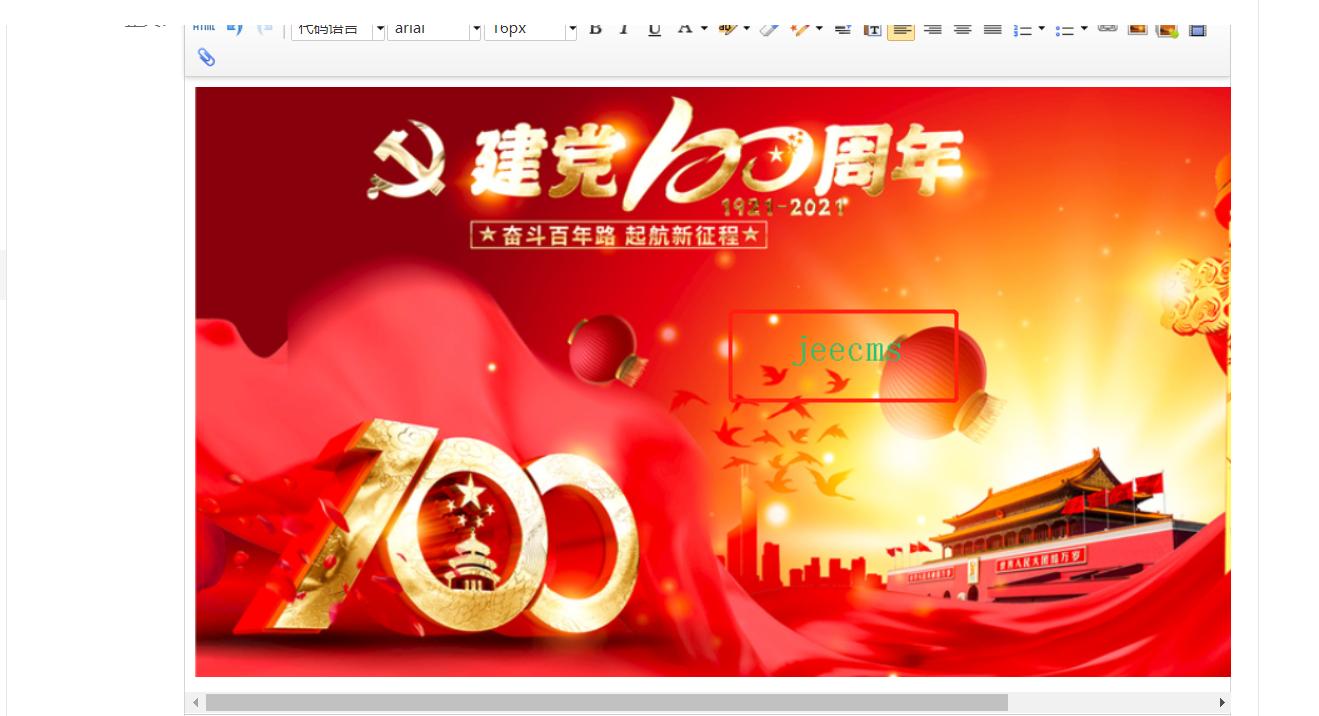Insert a hyperlink with the chain icon
Screen dimensions: 1319x716
point(1107,28)
